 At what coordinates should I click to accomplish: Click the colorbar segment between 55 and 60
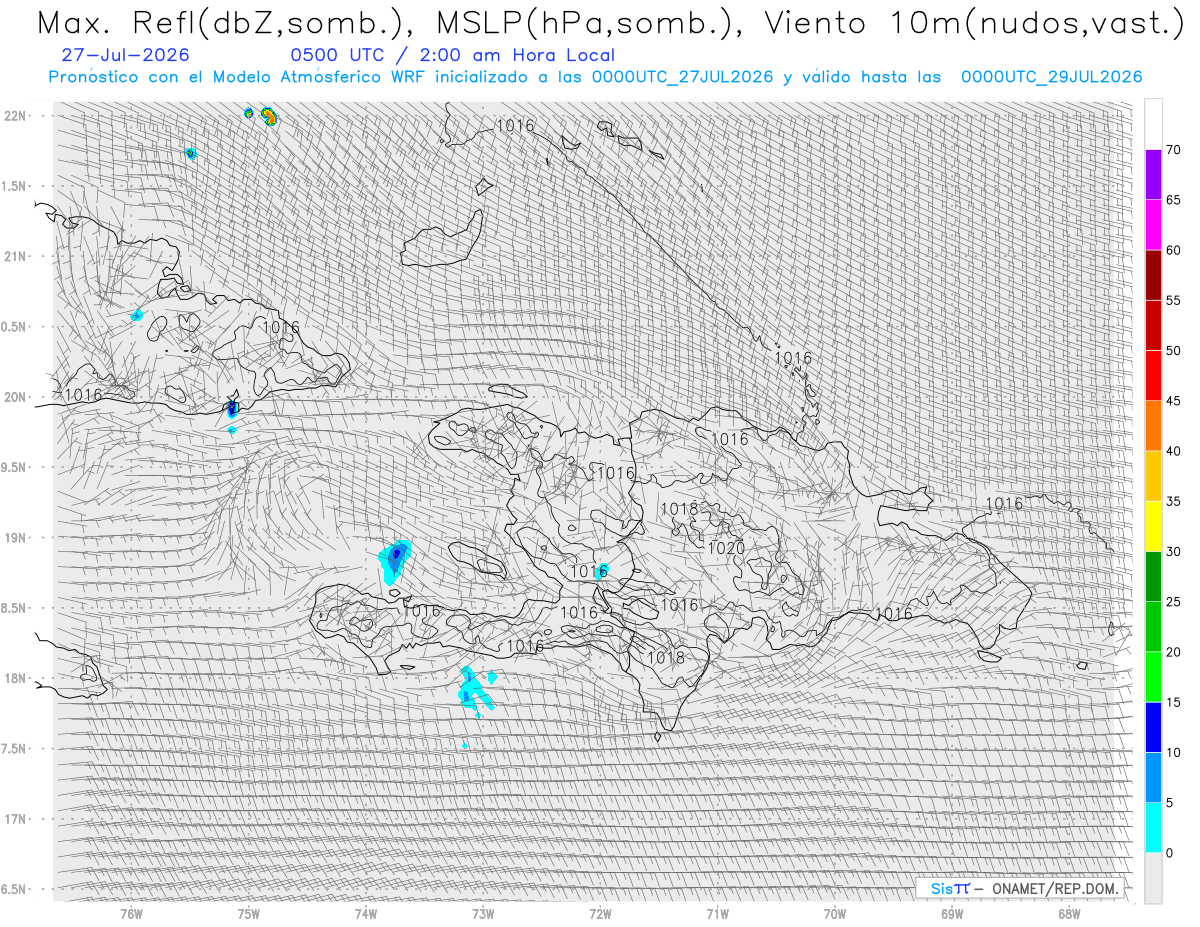(1153, 275)
